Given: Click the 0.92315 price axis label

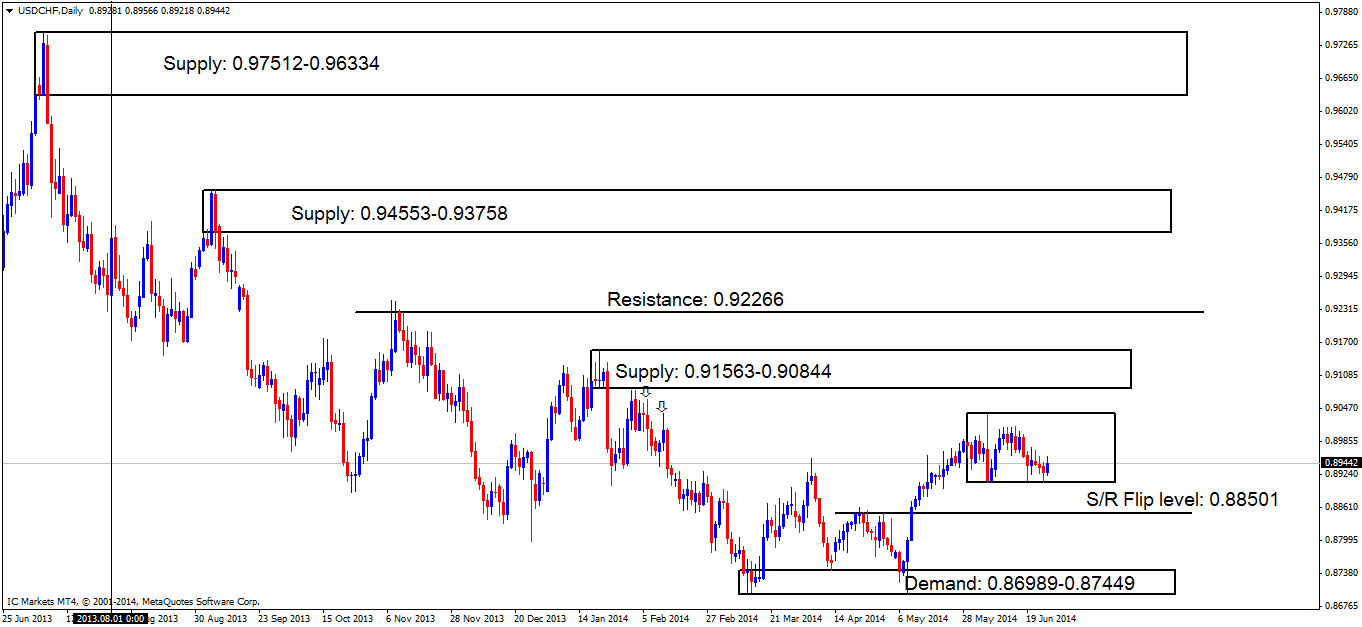Looking at the screenshot, I should (x=1341, y=309).
